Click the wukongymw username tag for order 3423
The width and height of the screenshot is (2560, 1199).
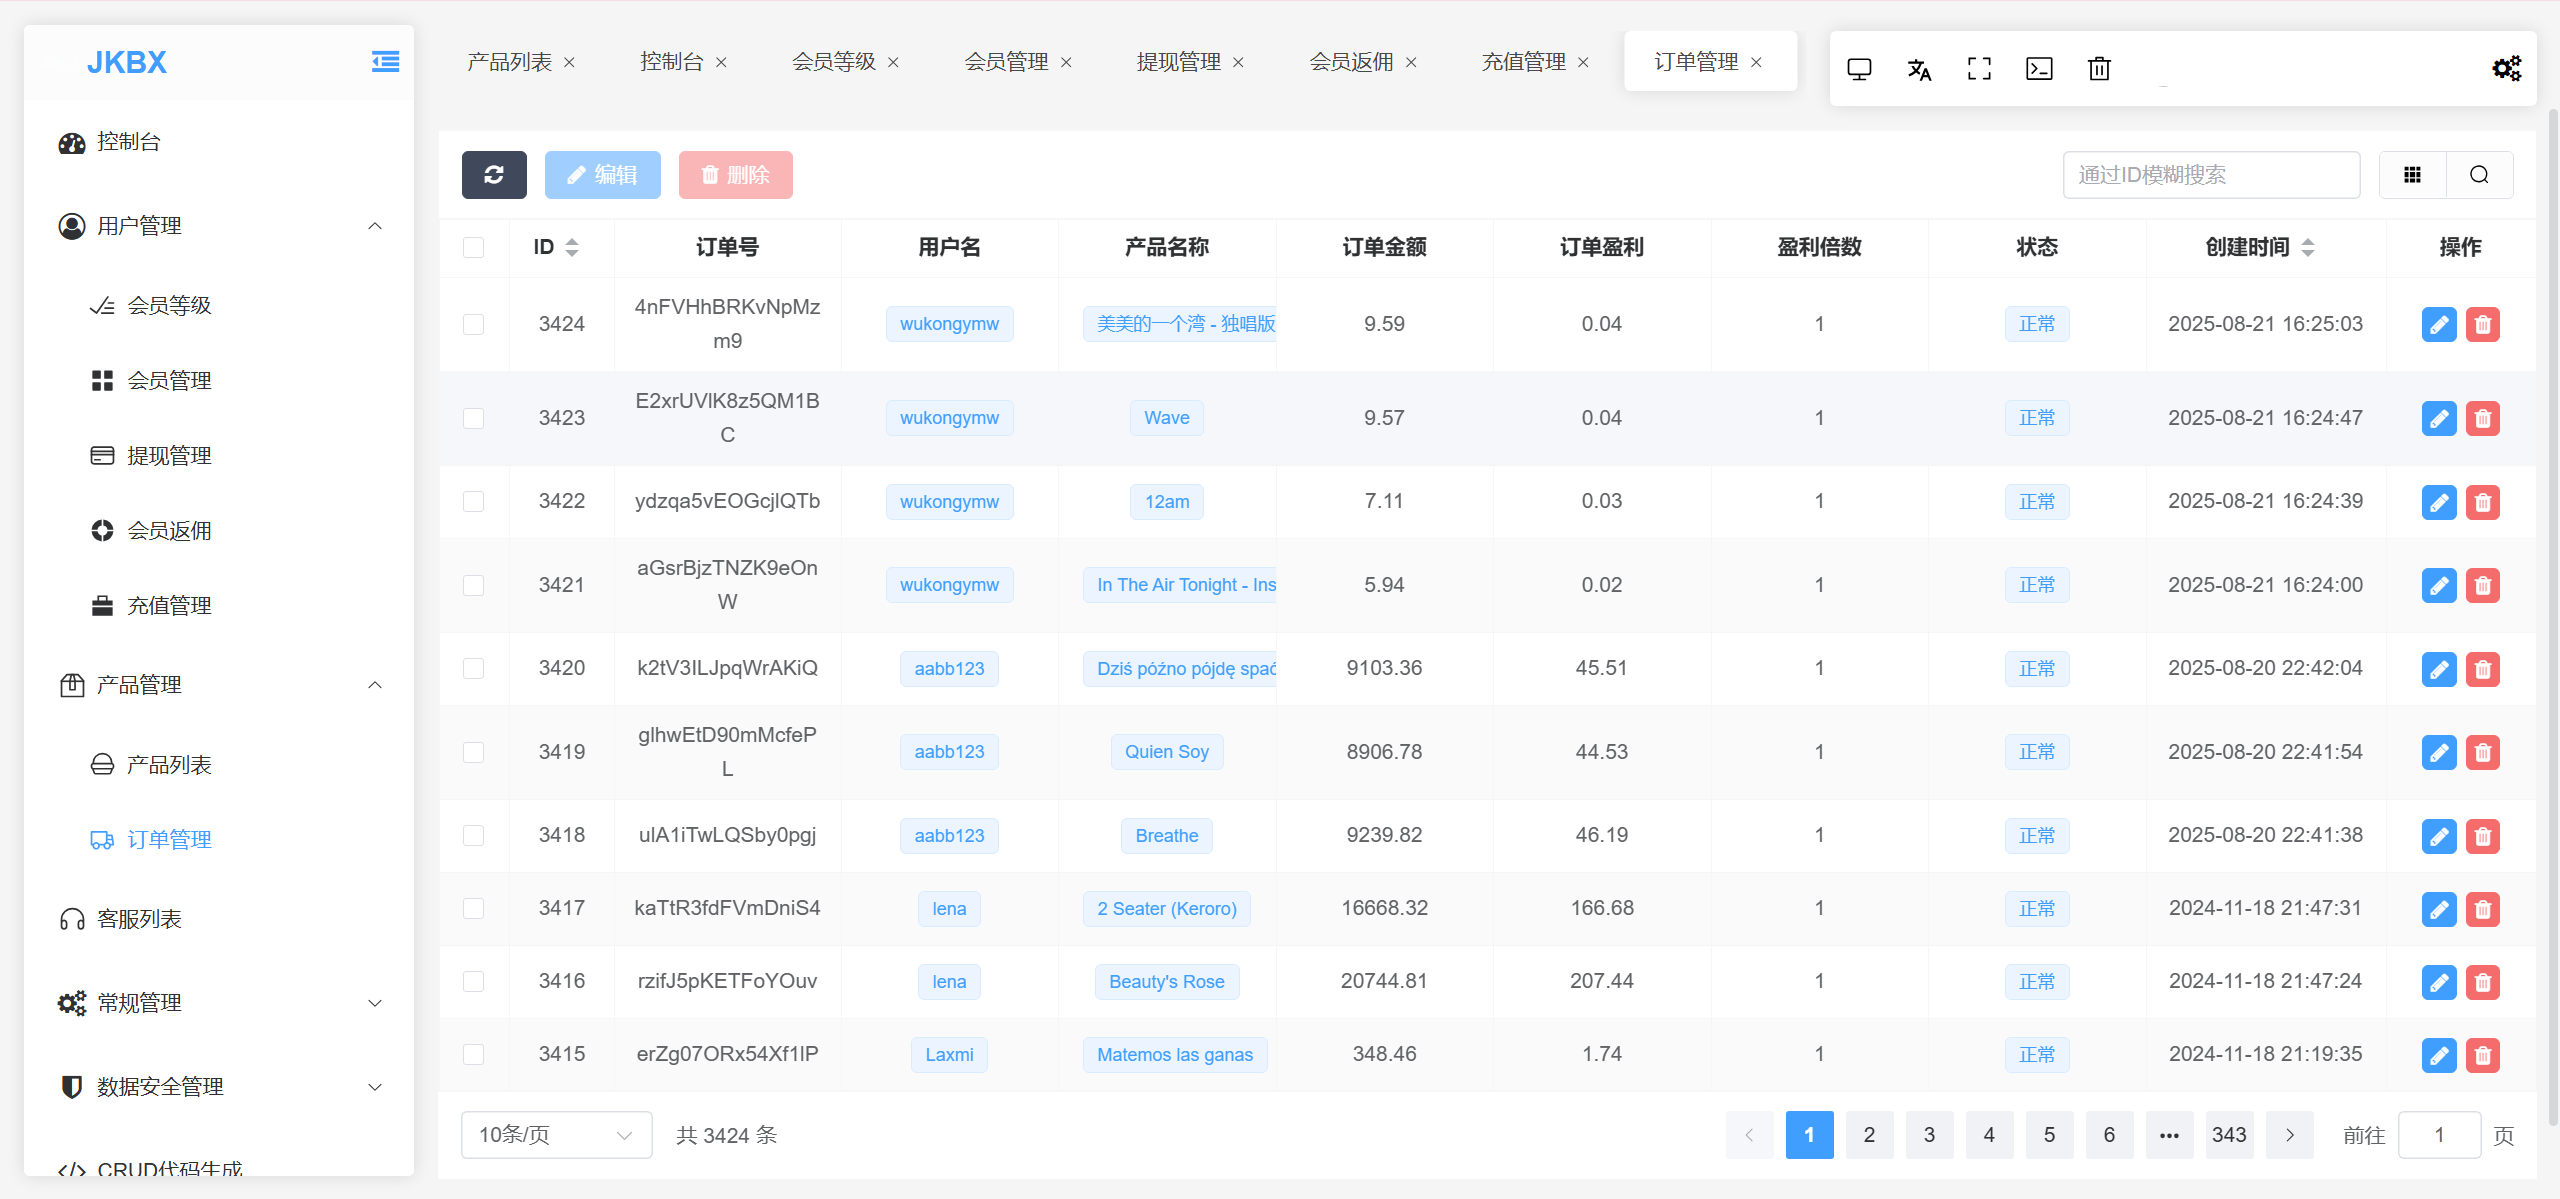[x=949, y=418]
